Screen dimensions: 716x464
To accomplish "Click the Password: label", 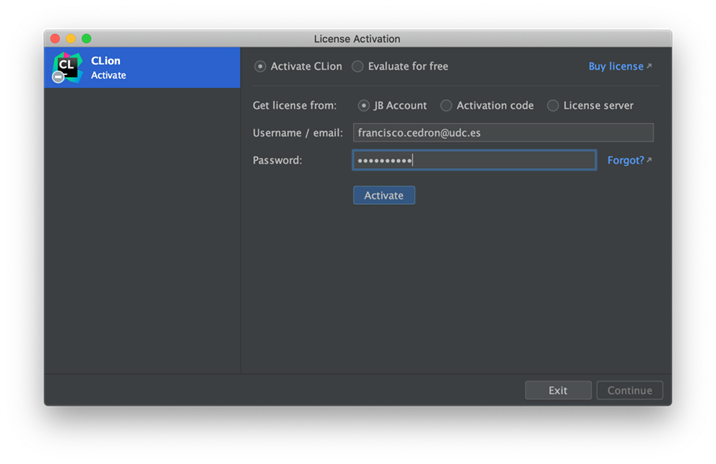I will [277, 160].
